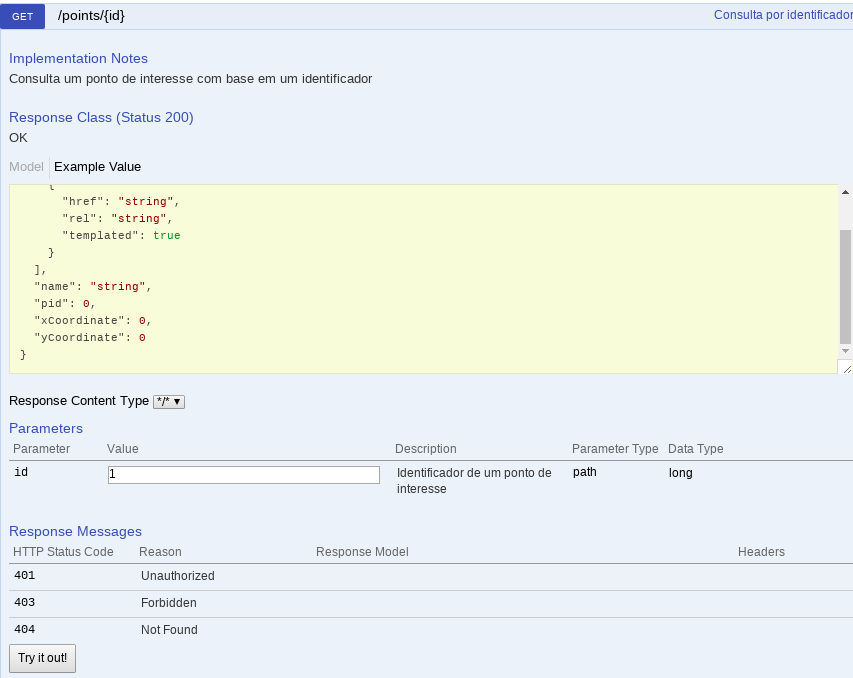Screen dimensions: 853x678
Task: Click the Parameter column header
Action: 41,449
